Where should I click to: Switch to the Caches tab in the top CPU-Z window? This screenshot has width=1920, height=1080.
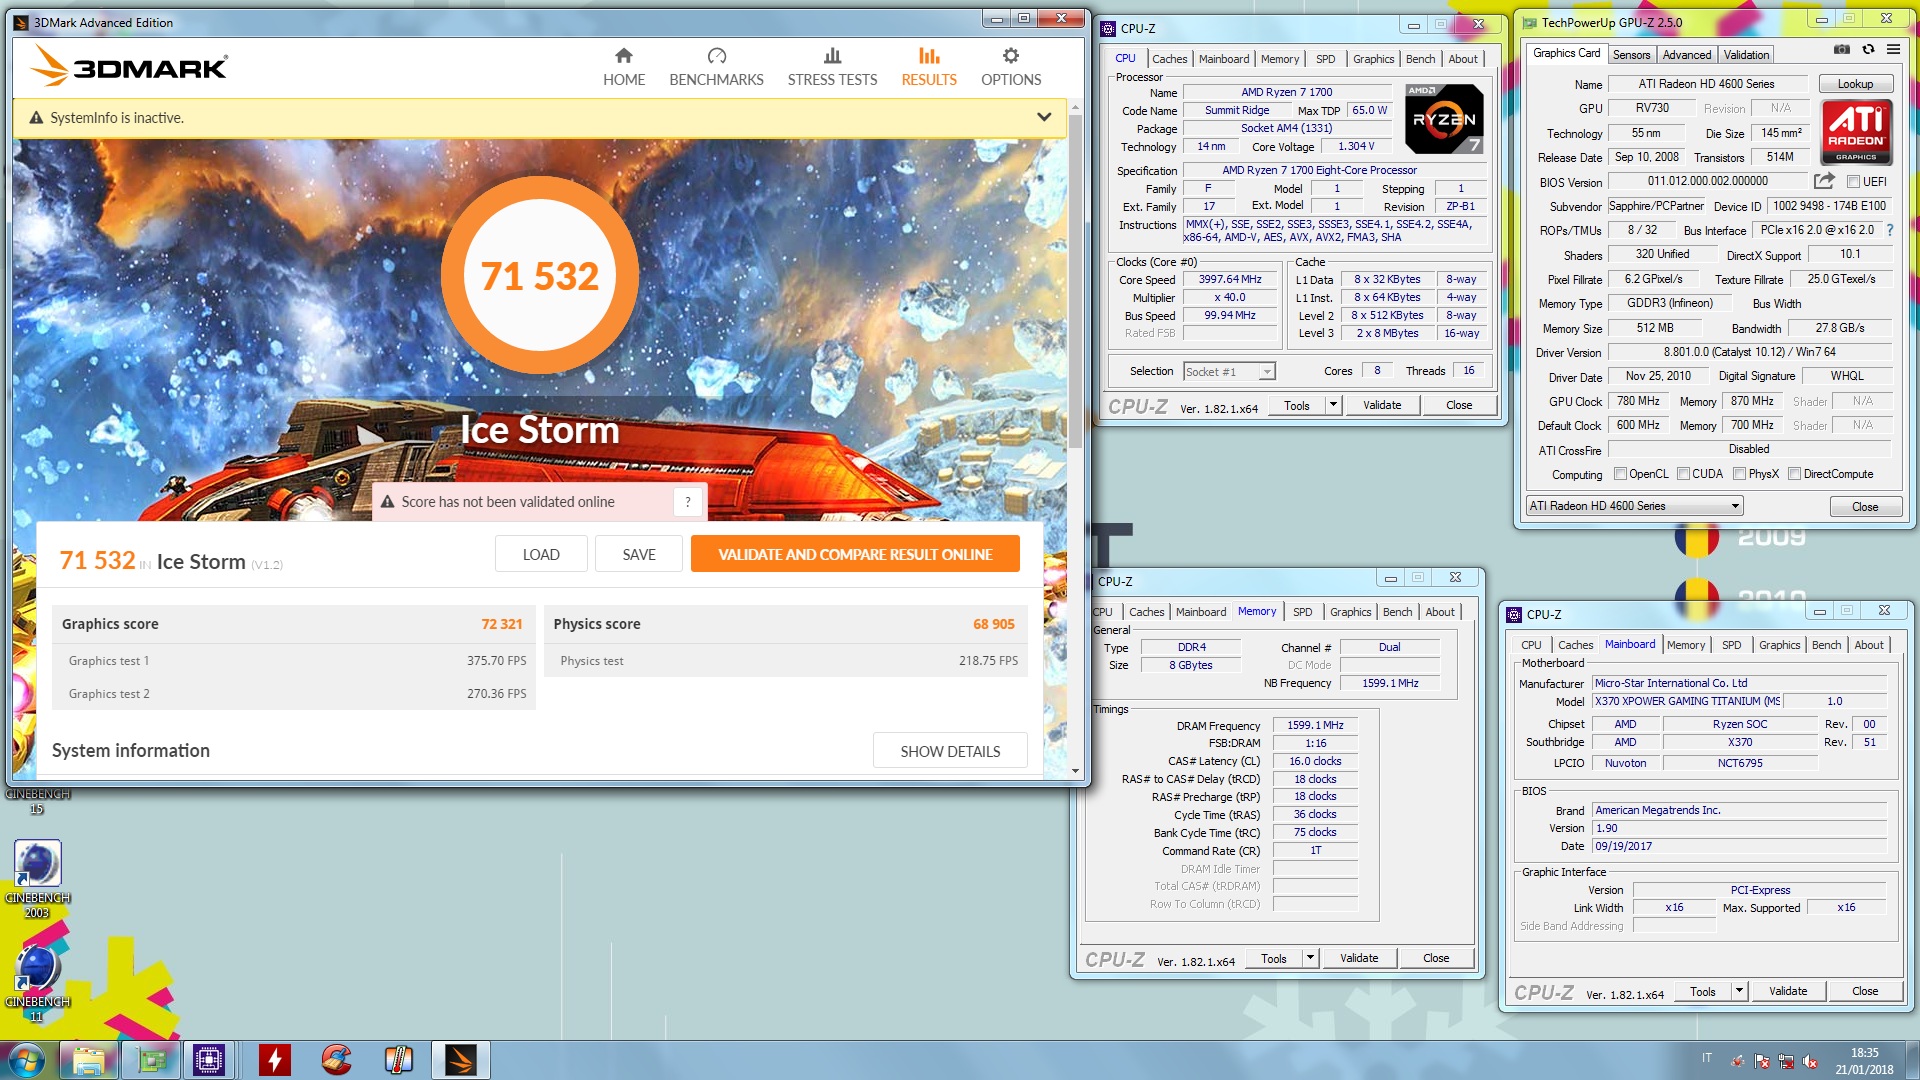tap(1169, 59)
